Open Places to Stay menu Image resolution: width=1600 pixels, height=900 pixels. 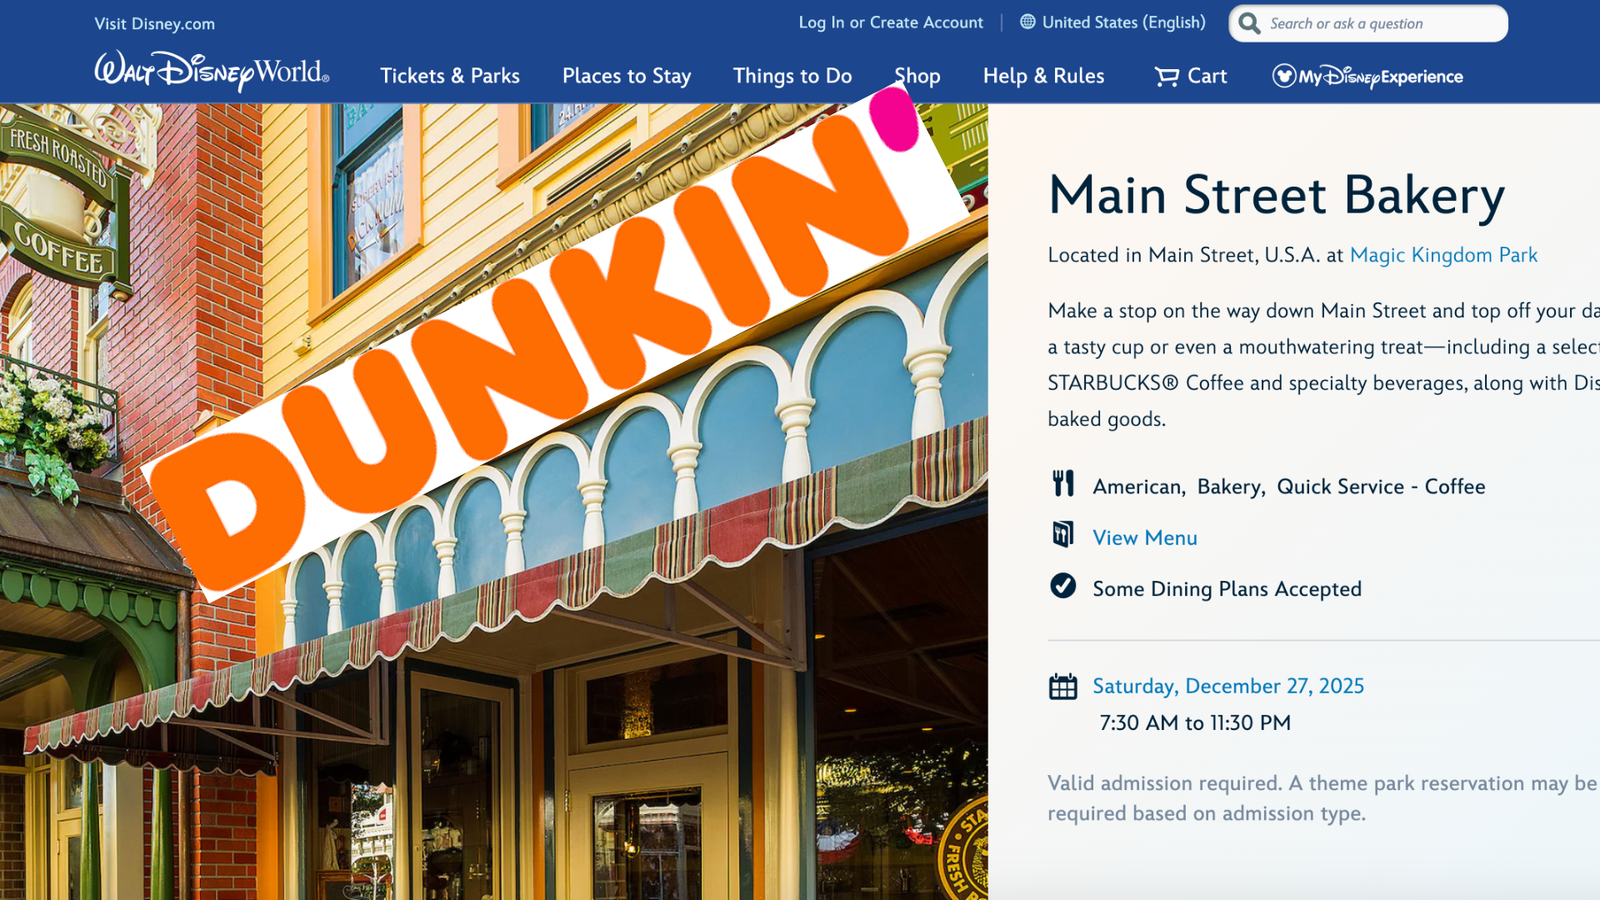(x=627, y=76)
